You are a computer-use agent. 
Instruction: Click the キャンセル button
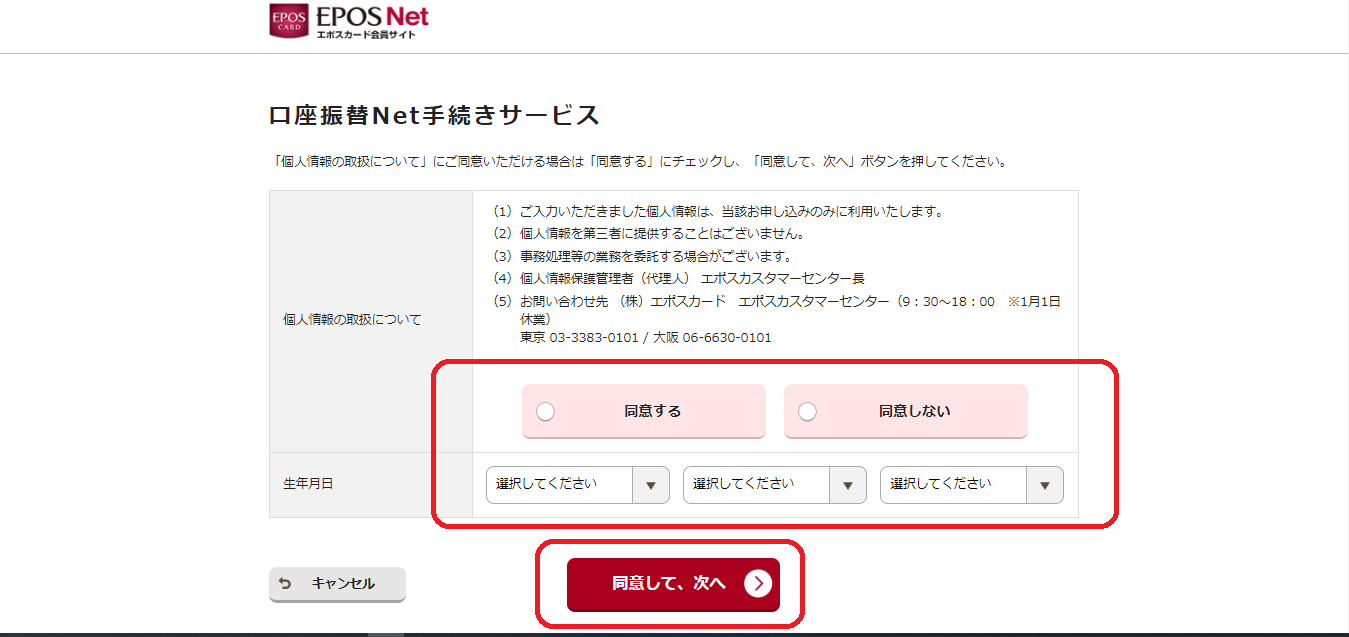coord(337,584)
